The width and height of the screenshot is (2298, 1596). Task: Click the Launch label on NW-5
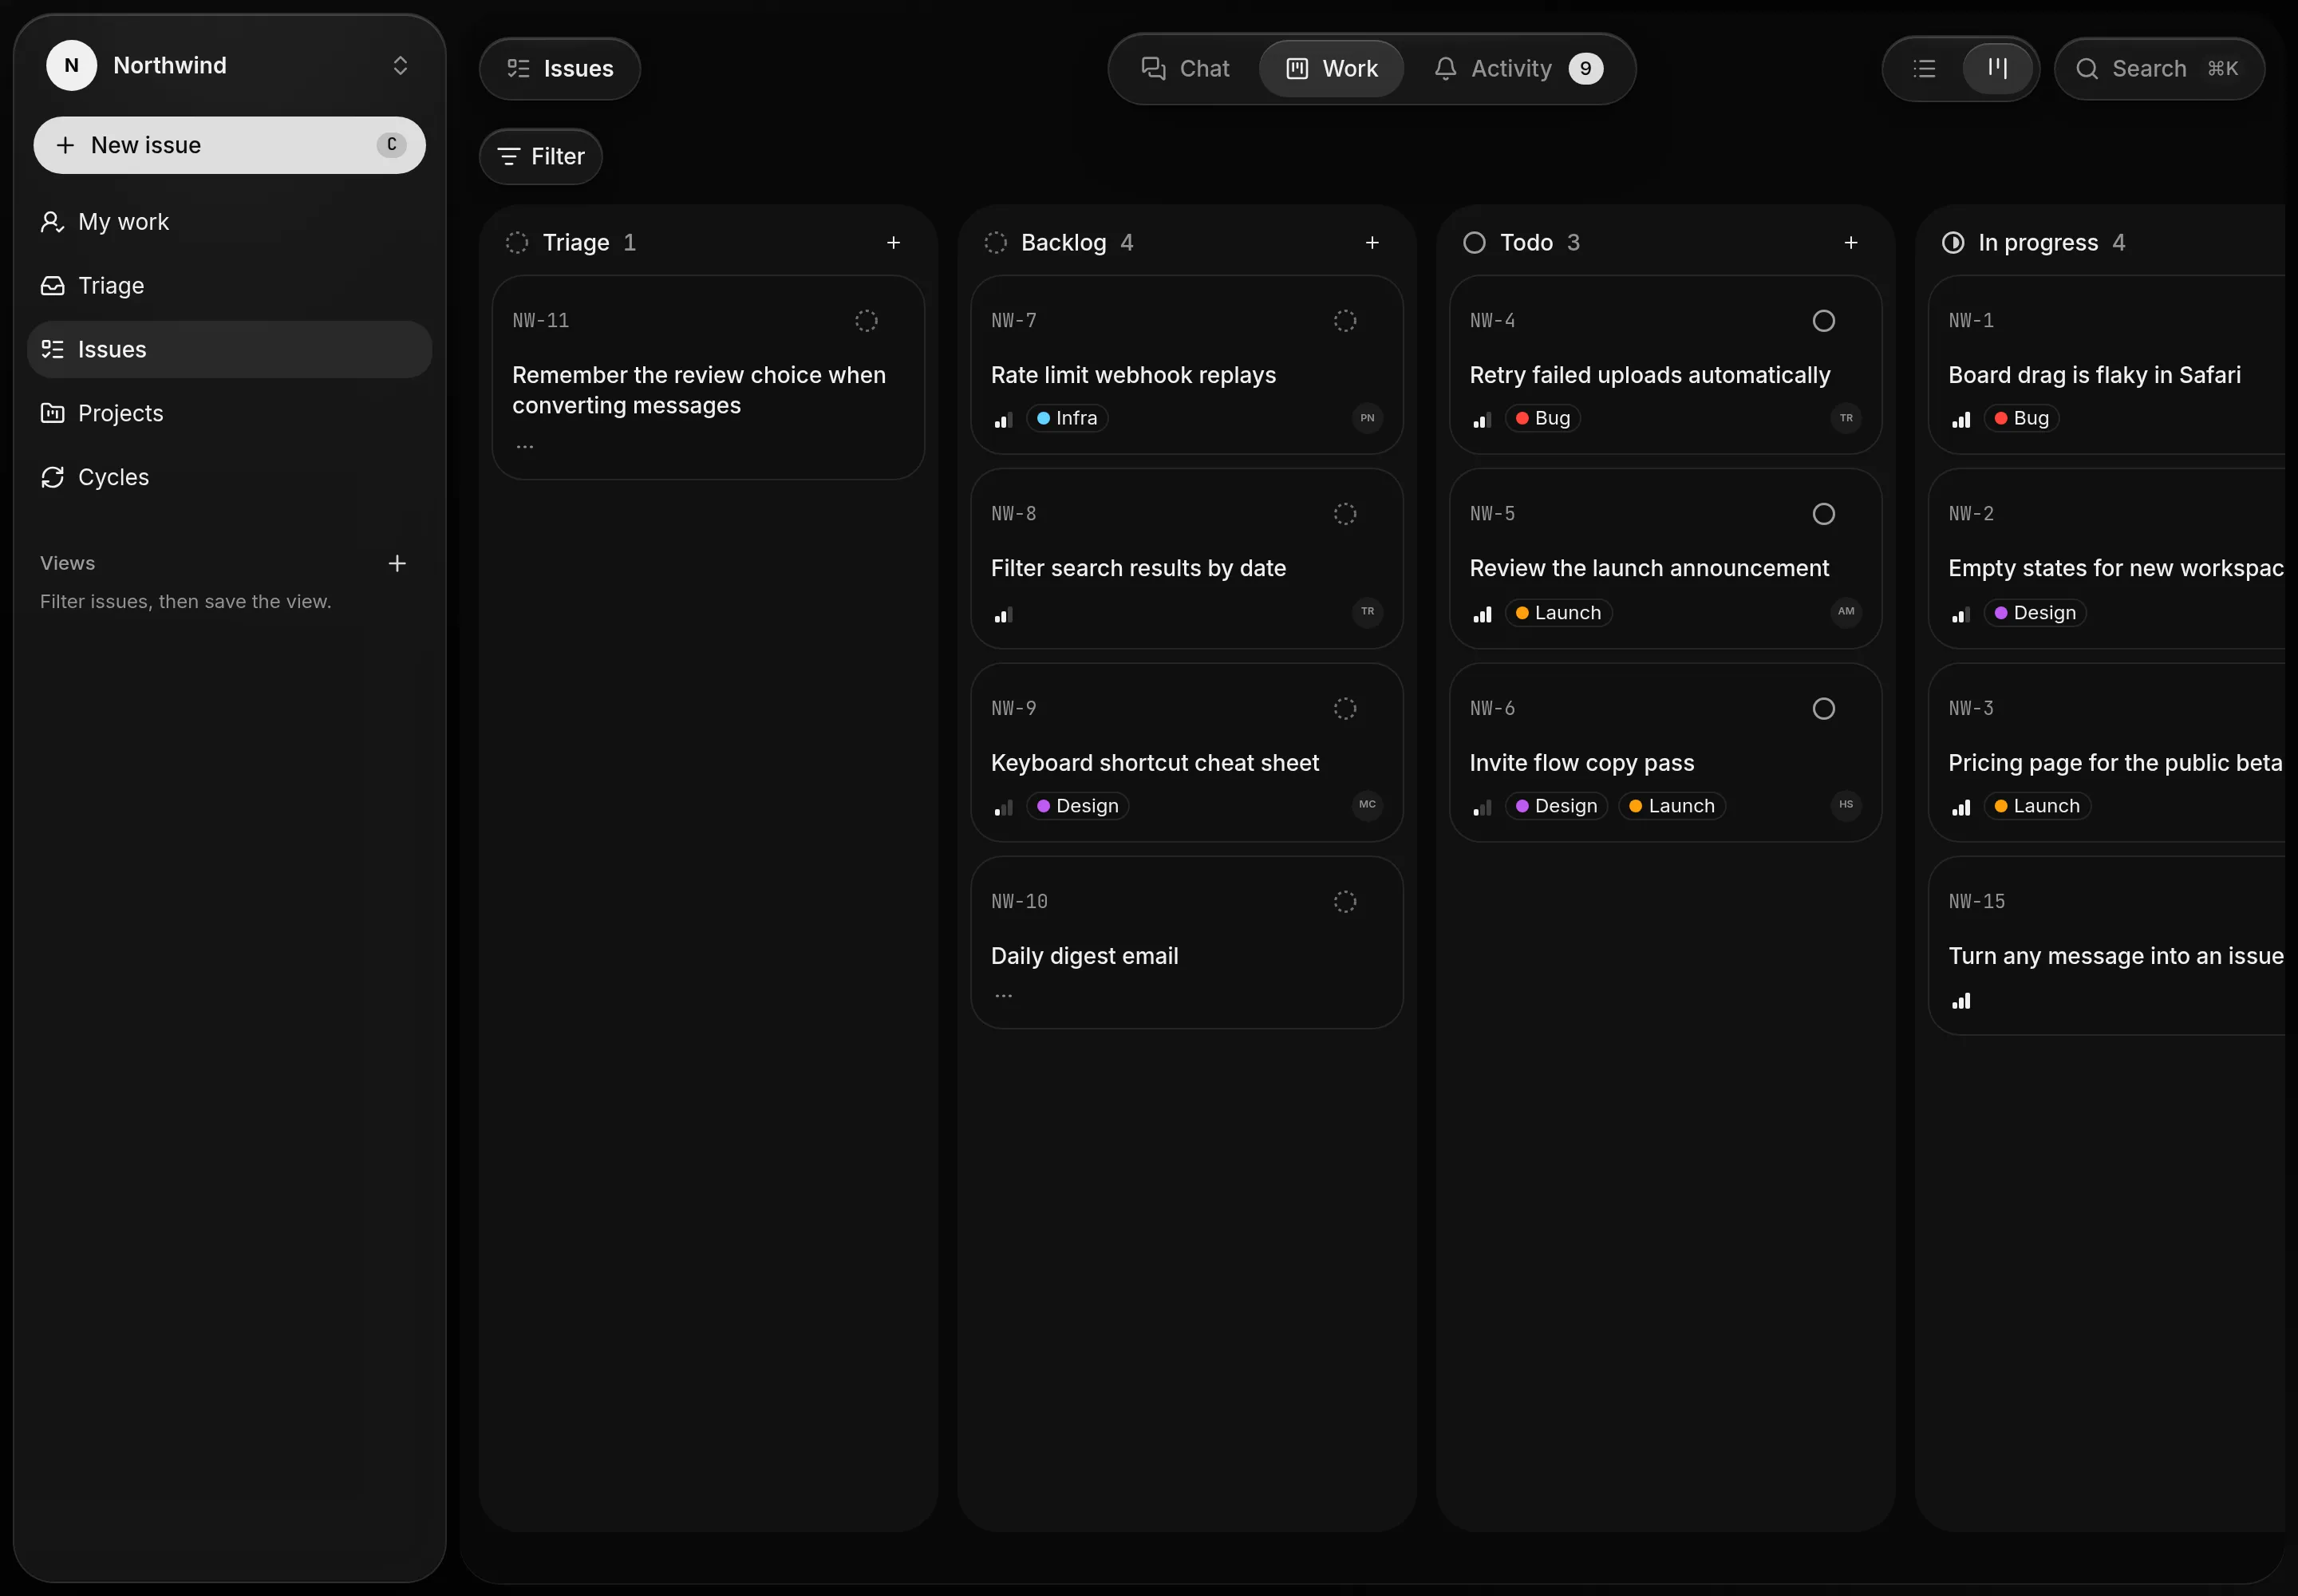click(1559, 612)
